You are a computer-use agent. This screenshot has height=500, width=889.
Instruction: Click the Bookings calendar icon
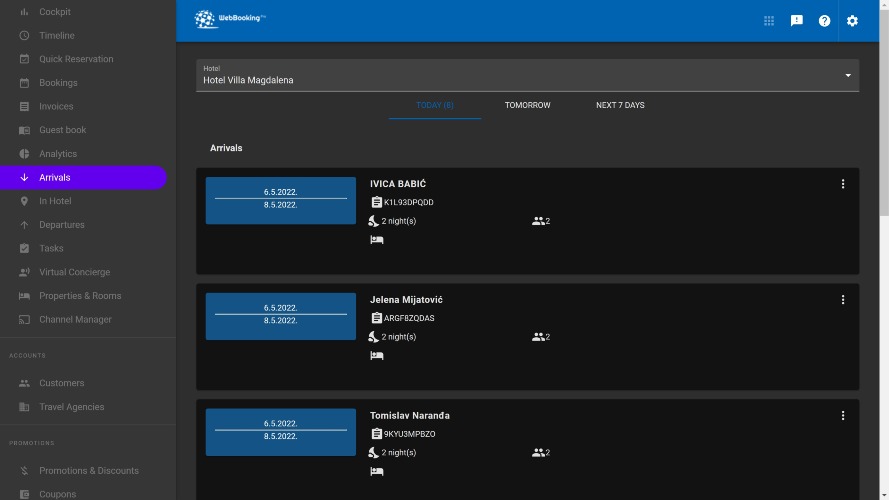(24, 83)
